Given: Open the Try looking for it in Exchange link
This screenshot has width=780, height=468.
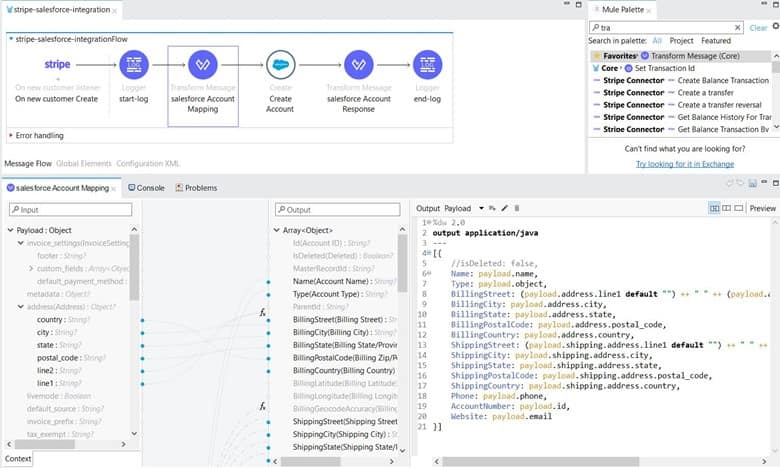Looking at the screenshot, I should (x=685, y=164).
